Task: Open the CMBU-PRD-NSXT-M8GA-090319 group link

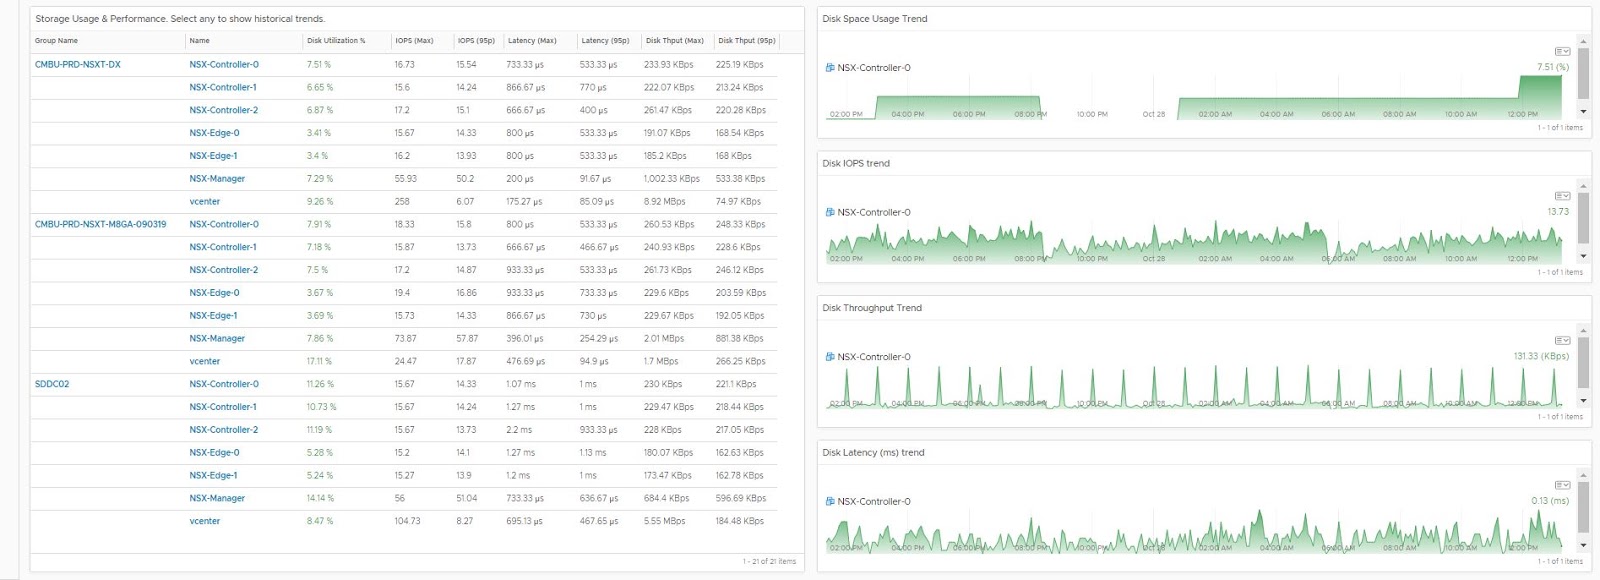Action: click(101, 225)
